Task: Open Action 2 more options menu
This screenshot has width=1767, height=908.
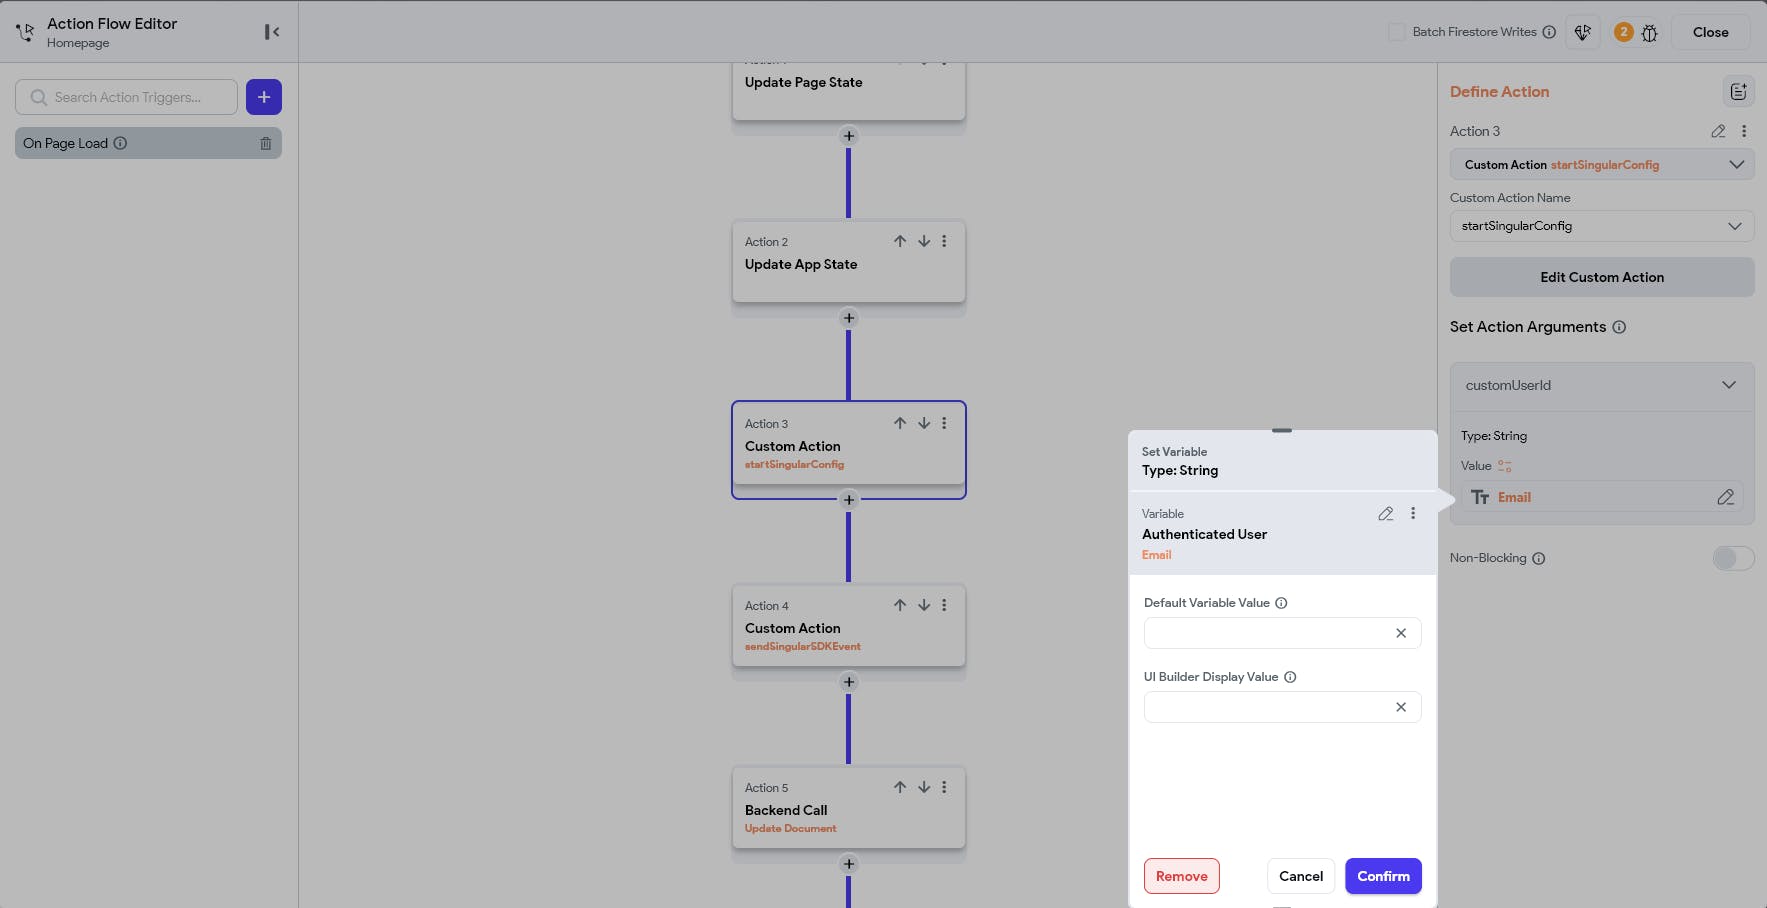Action: [x=944, y=241]
